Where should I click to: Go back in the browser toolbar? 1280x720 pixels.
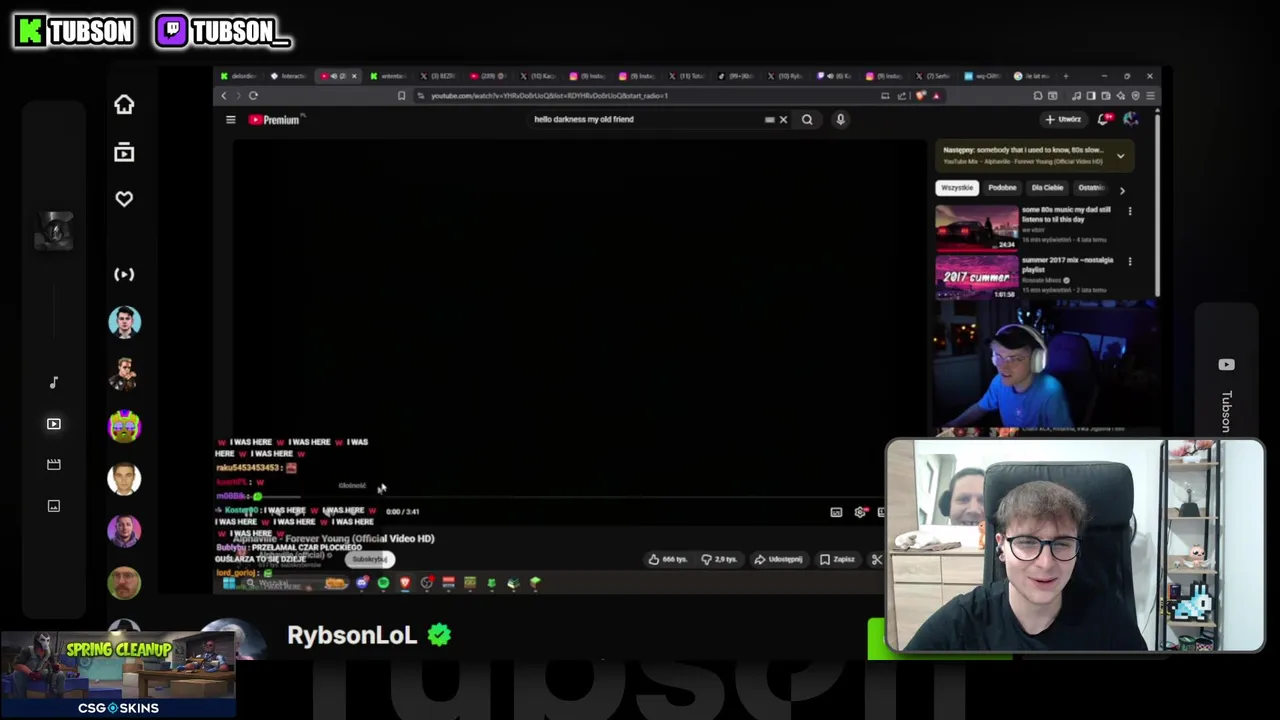224,96
